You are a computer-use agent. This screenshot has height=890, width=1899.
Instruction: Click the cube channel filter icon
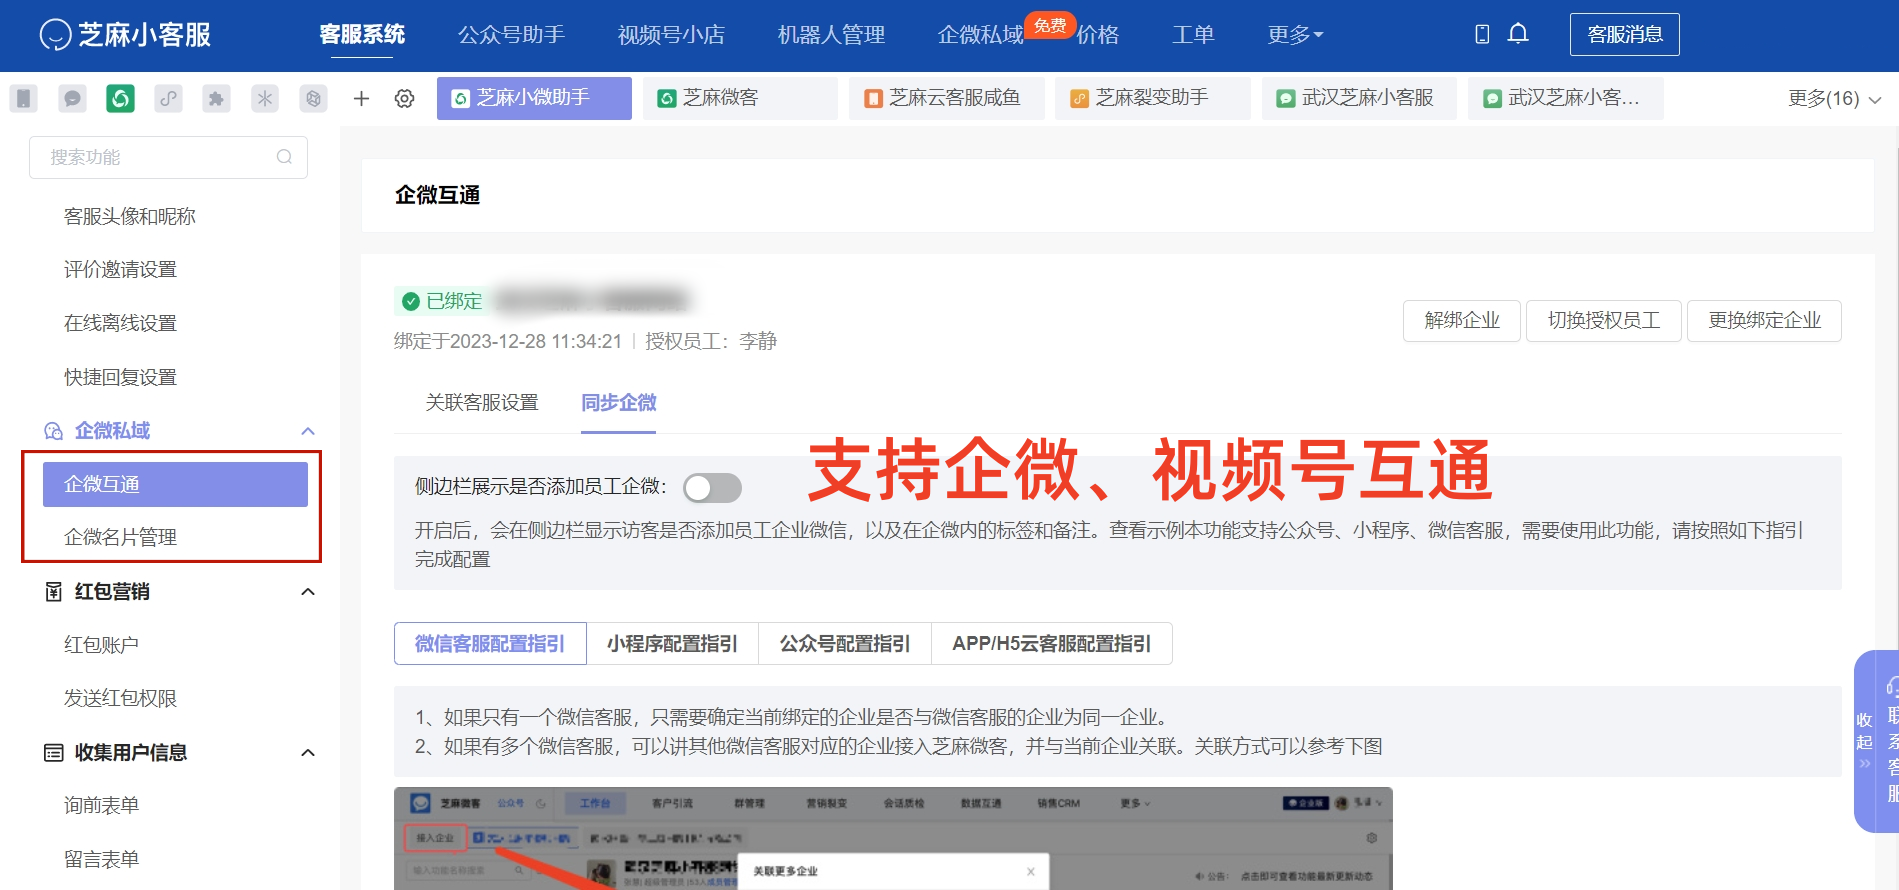pyautogui.click(x=313, y=99)
